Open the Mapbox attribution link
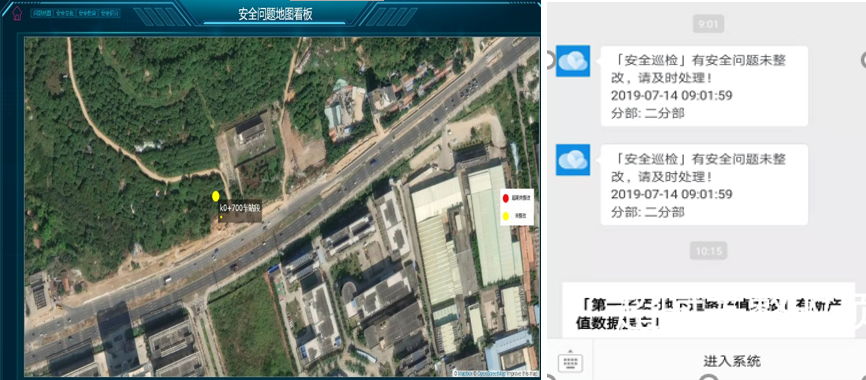Viewport: 866px width, 380px height. pos(465,374)
